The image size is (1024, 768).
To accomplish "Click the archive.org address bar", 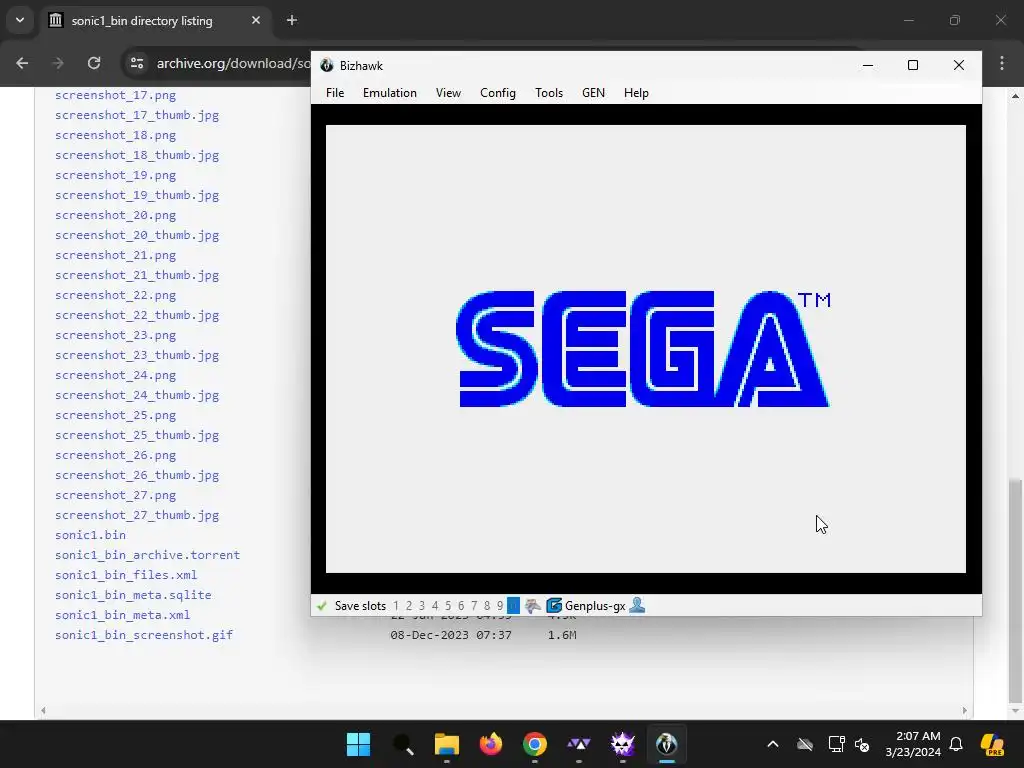I will (233, 63).
